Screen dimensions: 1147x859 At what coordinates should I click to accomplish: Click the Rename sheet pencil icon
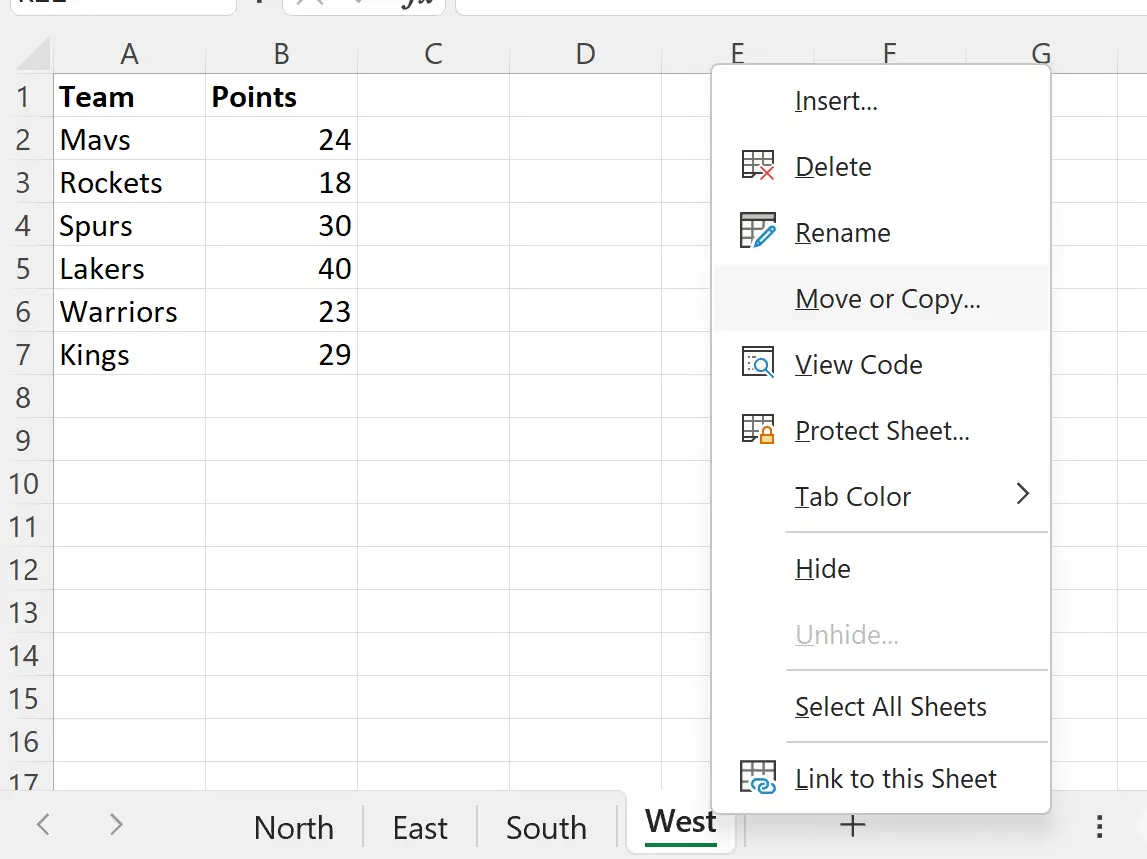[757, 231]
